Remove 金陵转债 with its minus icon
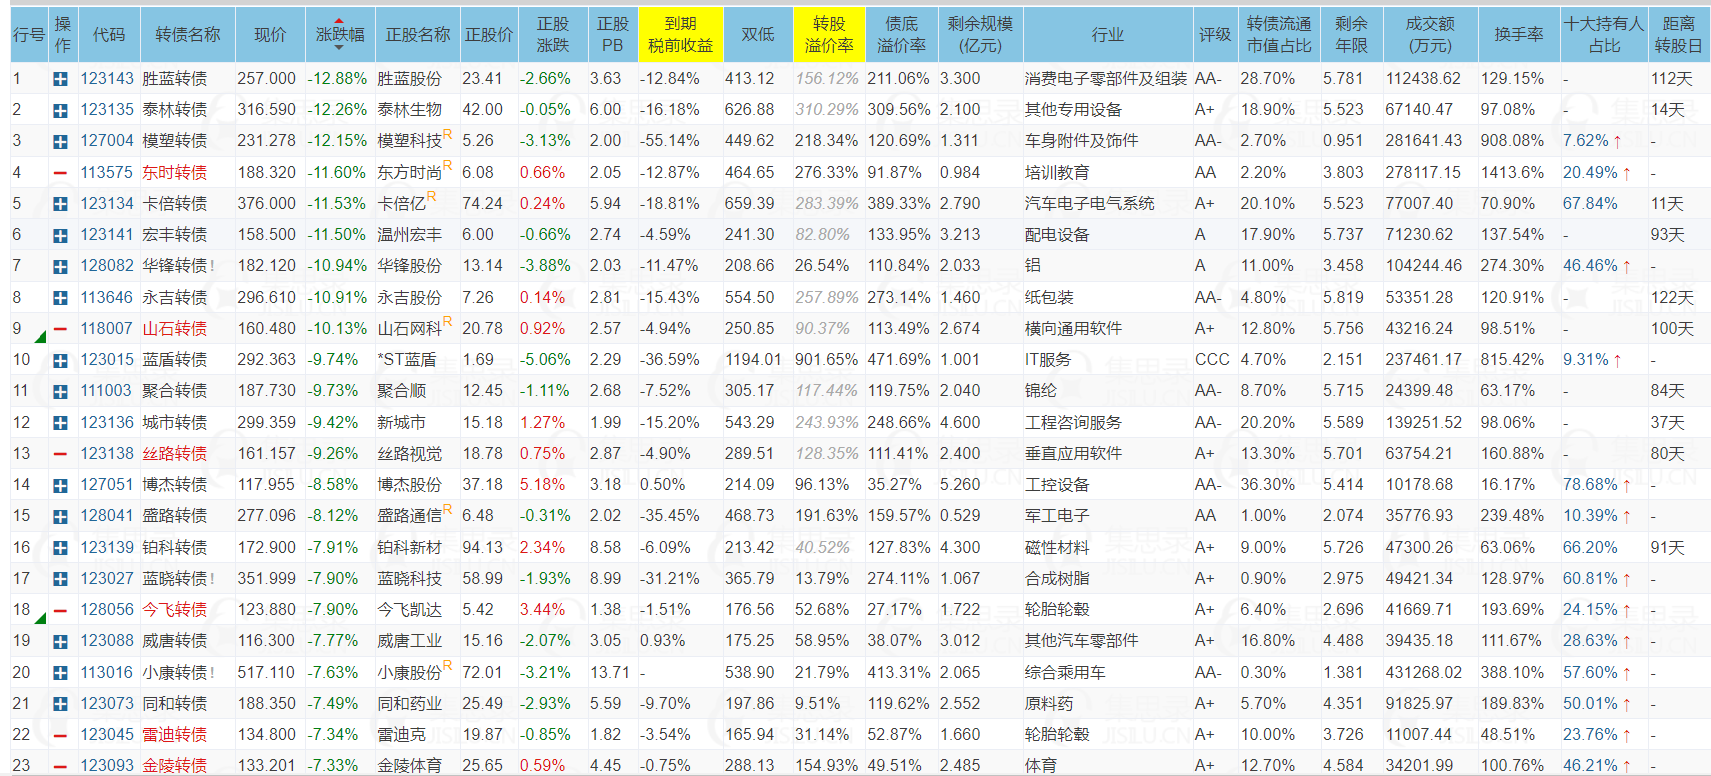The width and height of the screenshot is (1711, 776). 61,766
